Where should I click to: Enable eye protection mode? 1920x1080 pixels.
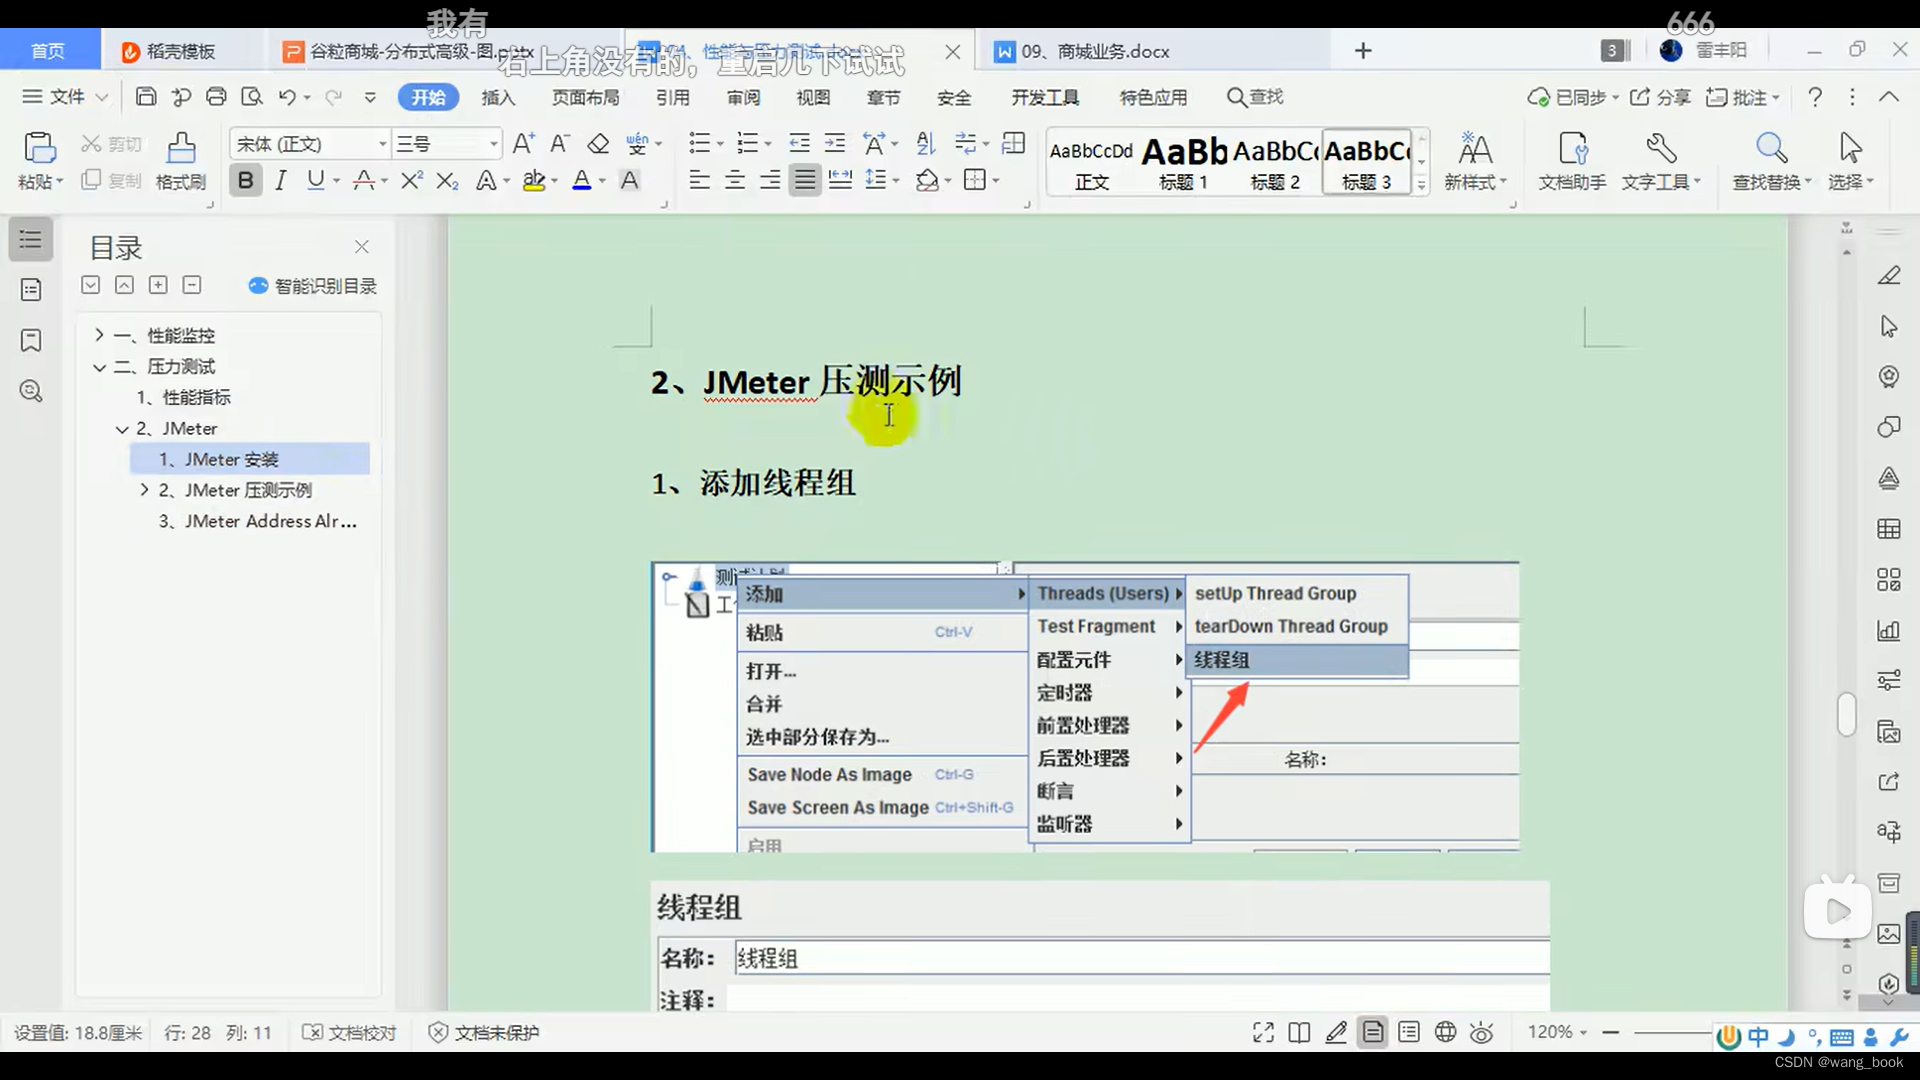coord(1482,1033)
